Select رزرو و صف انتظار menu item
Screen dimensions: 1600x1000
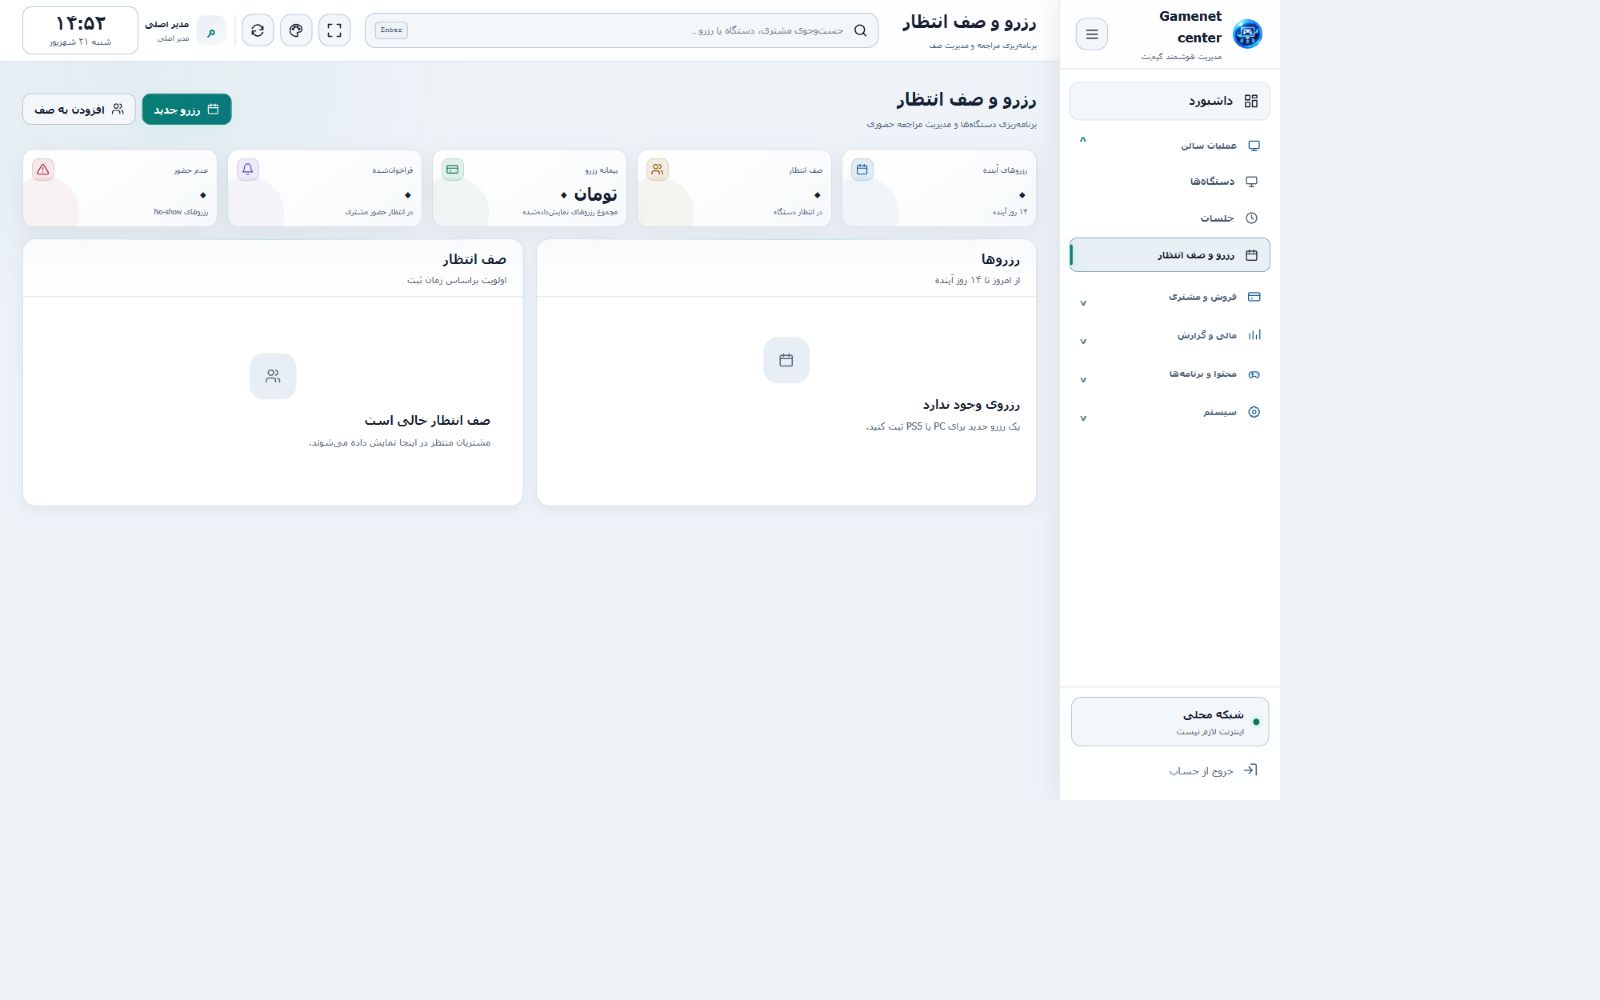click(1170, 255)
